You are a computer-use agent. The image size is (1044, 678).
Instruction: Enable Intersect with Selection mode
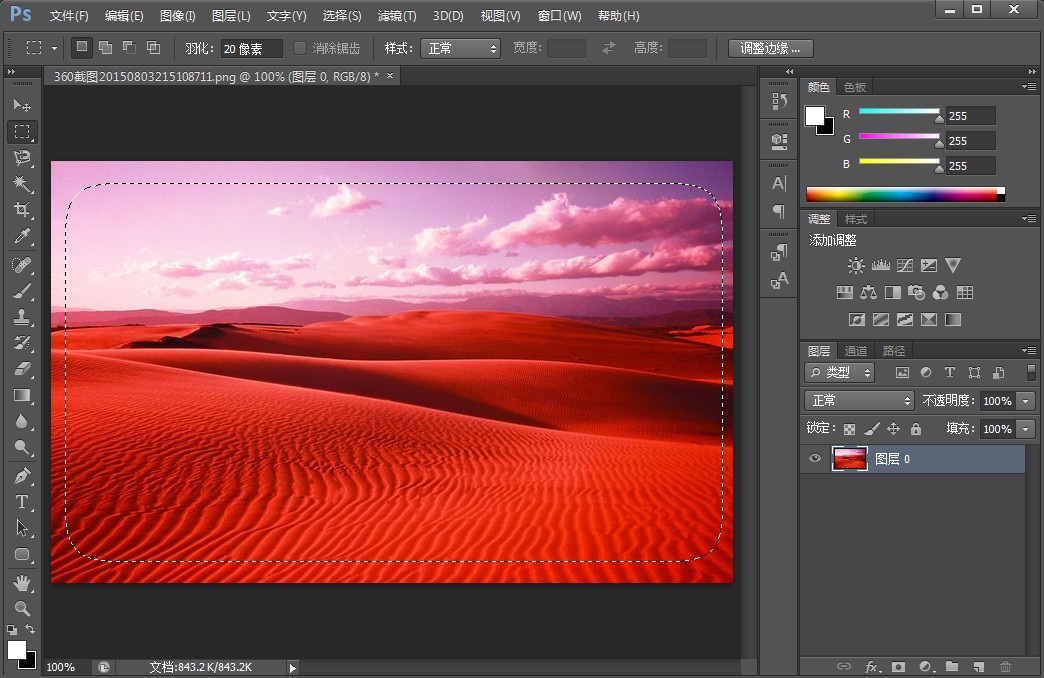(x=153, y=47)
